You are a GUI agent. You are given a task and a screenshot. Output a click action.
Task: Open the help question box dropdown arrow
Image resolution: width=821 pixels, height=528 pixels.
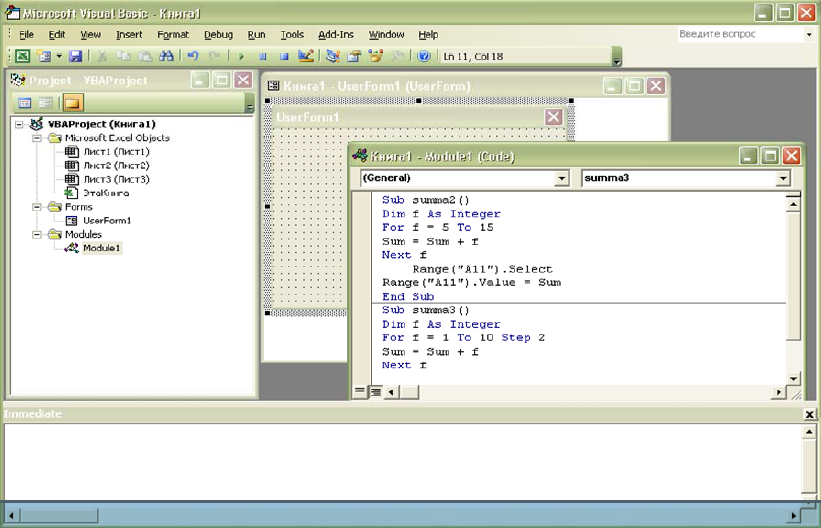(809, 35)
